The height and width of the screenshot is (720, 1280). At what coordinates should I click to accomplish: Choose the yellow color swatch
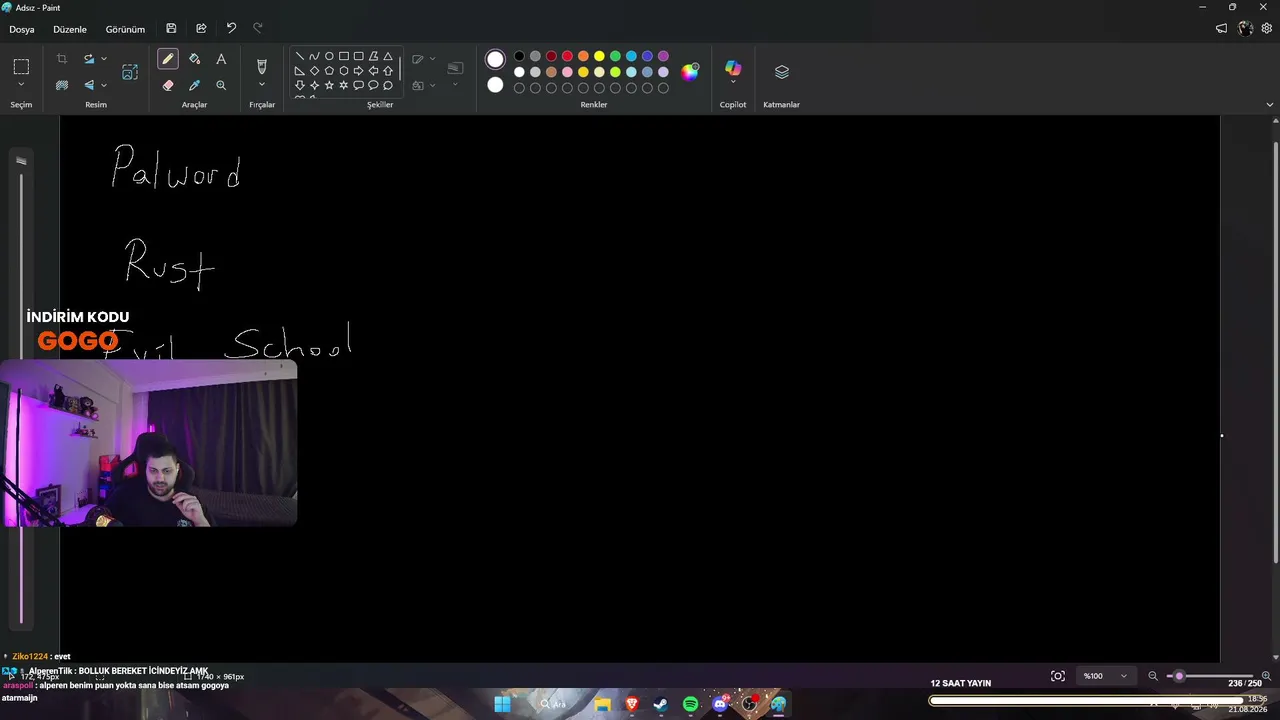point(599,56)
